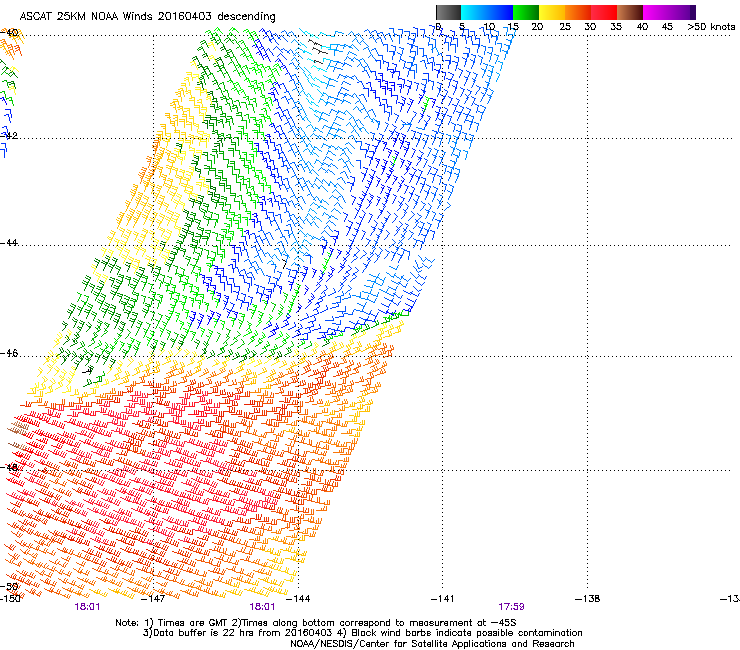This screenshot has height=650, width=740.
Task: Click the '-46' latitude axis label
Action: coord(9,353)
